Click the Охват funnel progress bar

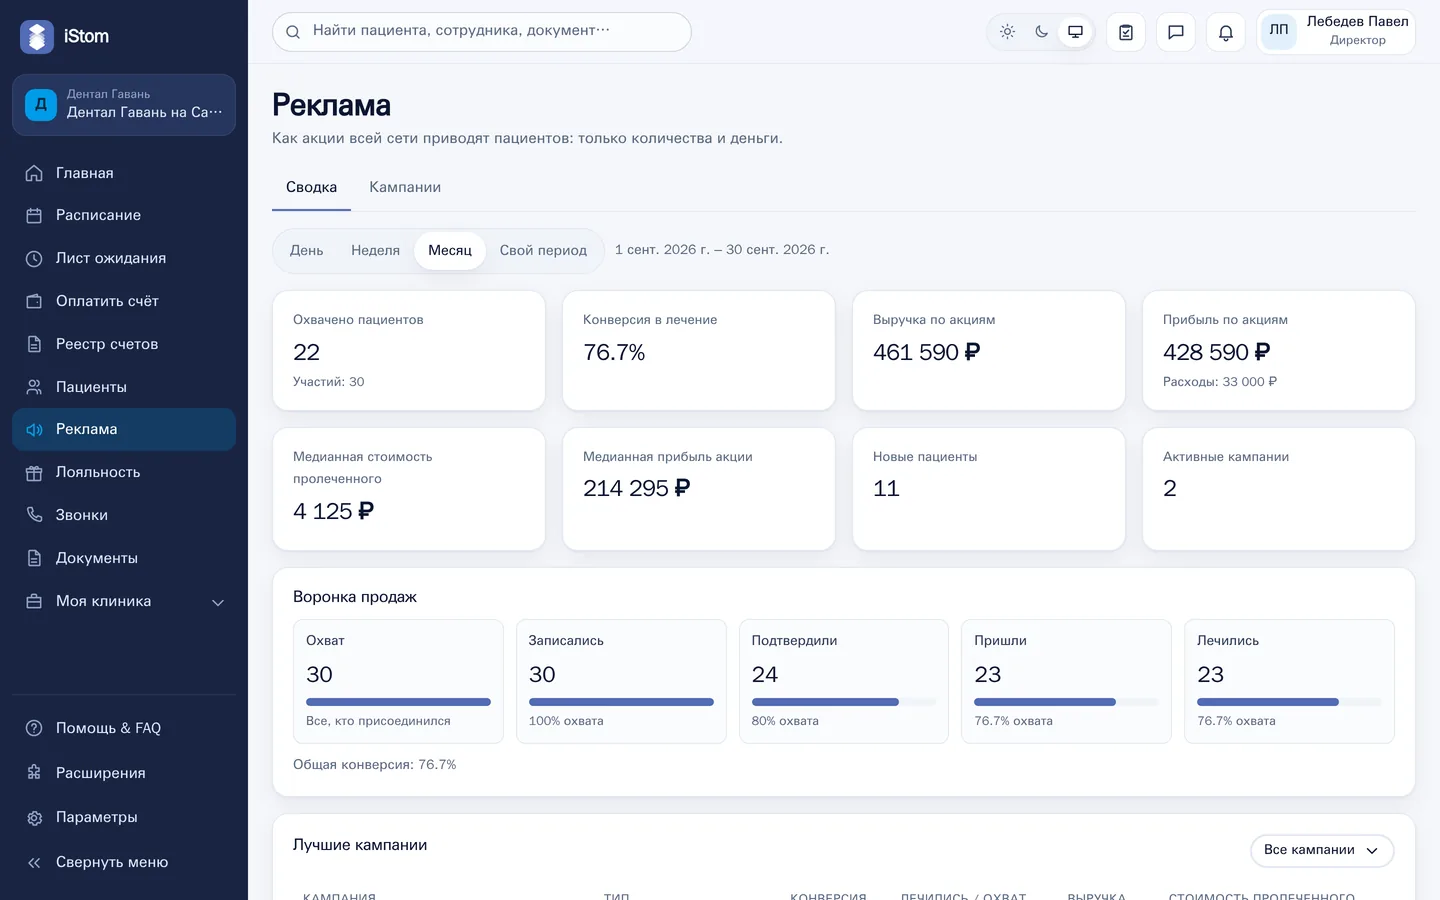[398, 702]
